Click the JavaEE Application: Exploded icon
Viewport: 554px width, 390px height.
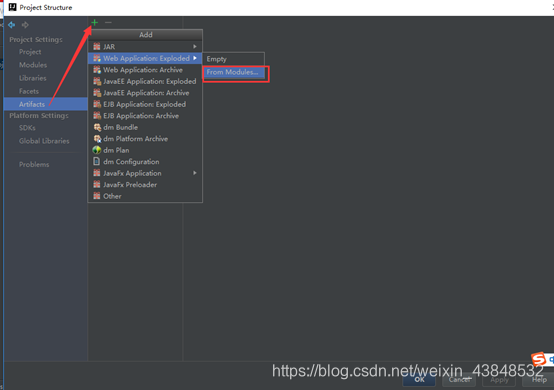[97, 81]
